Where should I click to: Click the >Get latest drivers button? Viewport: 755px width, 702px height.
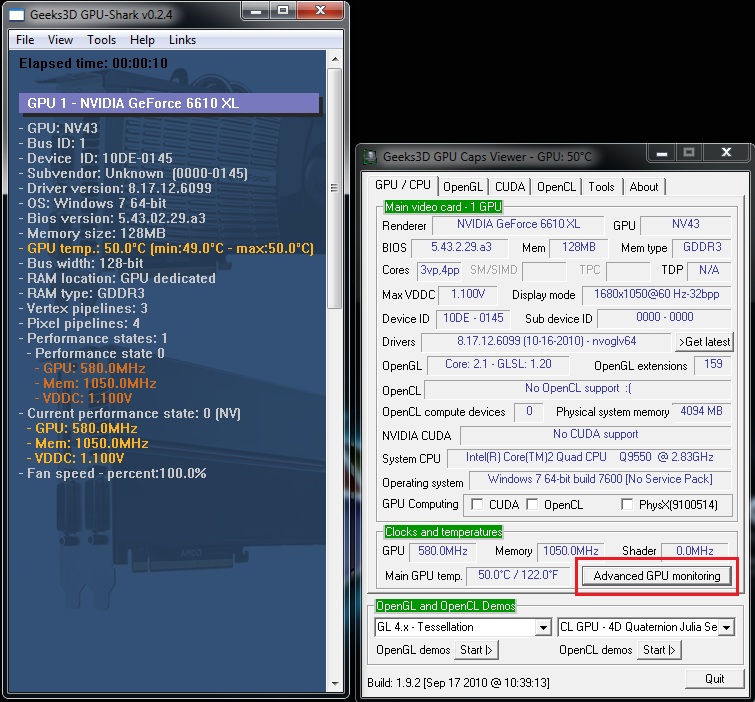tap(704, 342)
